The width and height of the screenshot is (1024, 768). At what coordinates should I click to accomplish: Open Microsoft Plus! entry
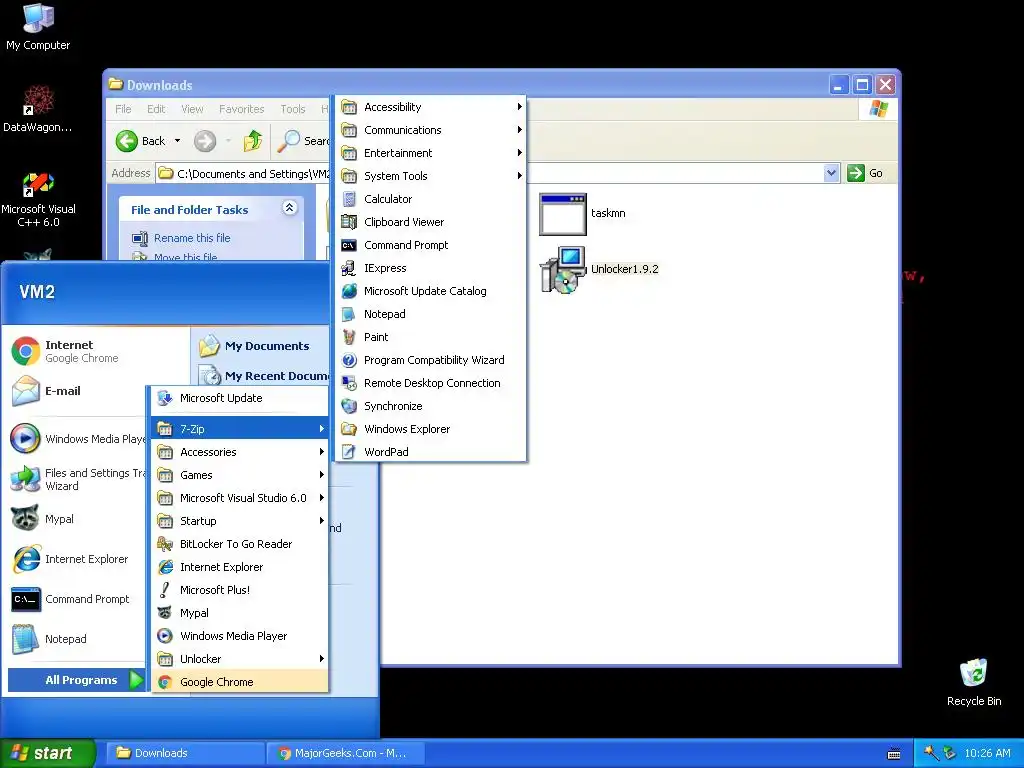pyautogui.click(x=240, y=590)
